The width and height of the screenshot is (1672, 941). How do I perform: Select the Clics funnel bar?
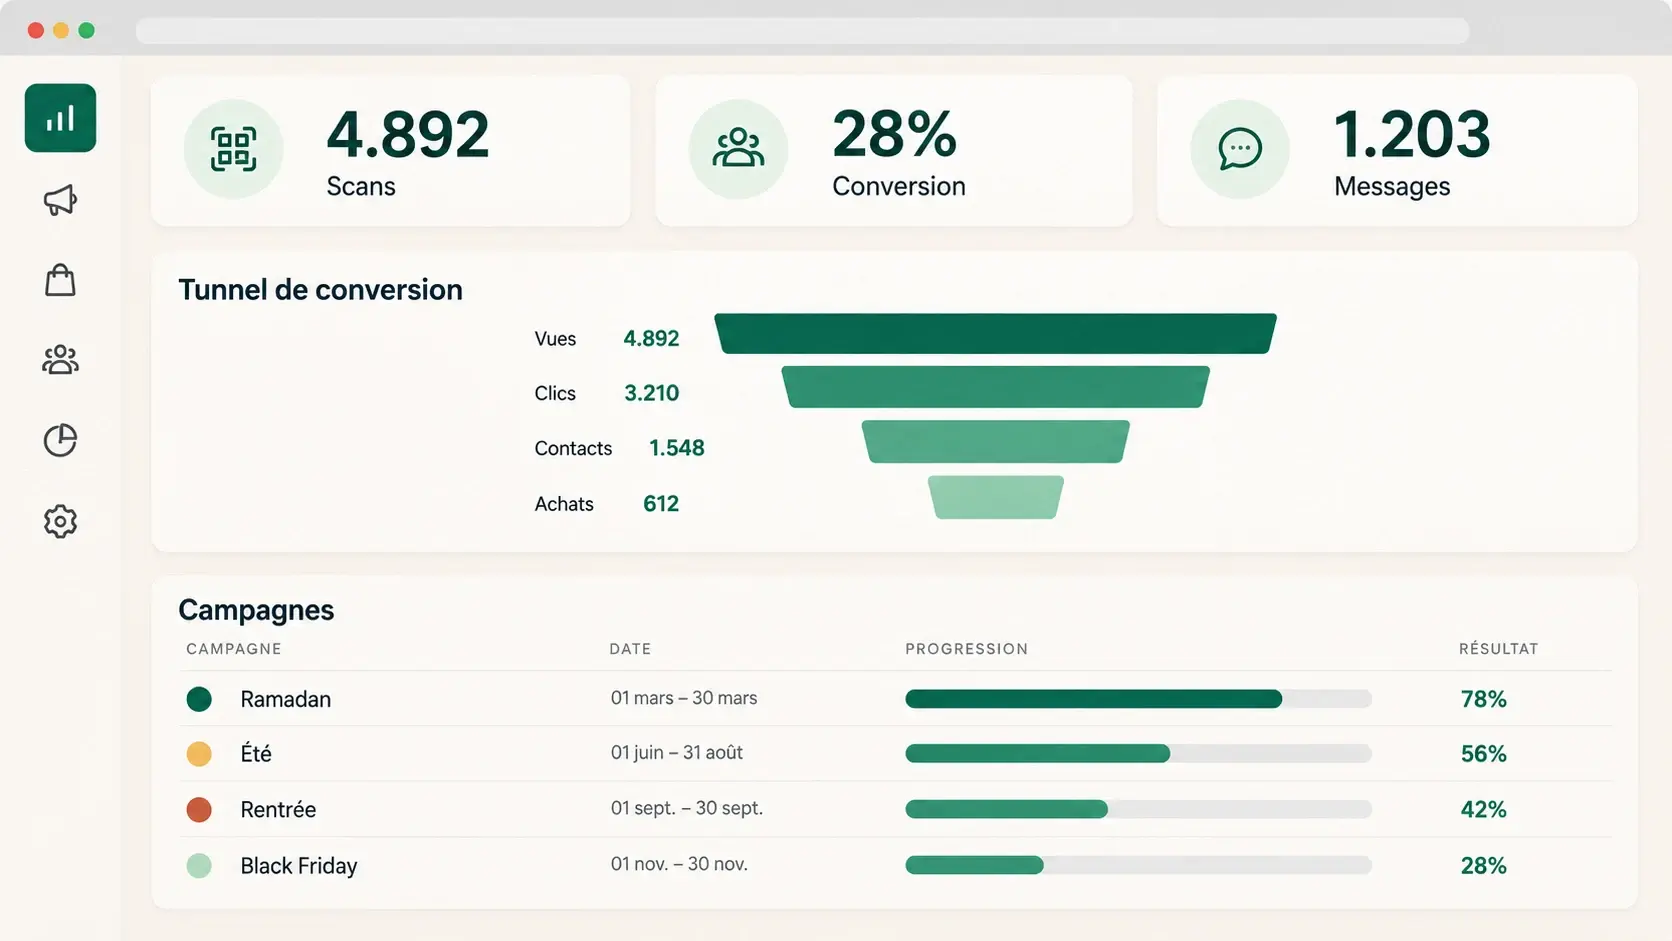coord(995,387)
